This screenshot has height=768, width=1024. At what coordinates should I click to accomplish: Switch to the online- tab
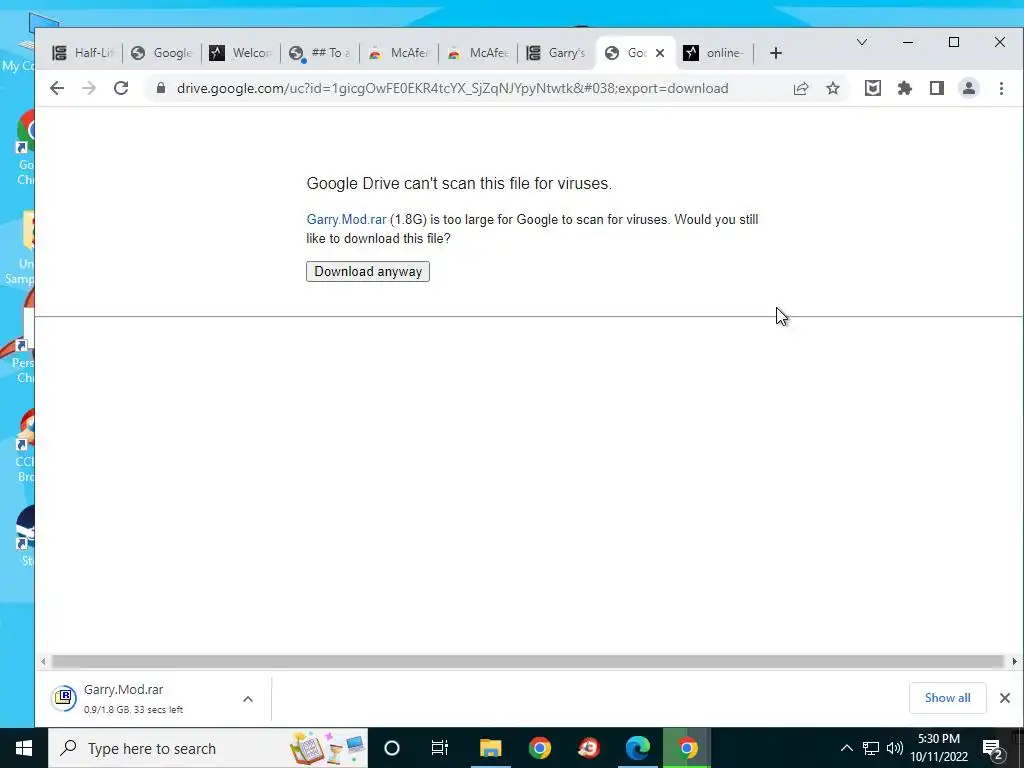(x=714, y=53)
